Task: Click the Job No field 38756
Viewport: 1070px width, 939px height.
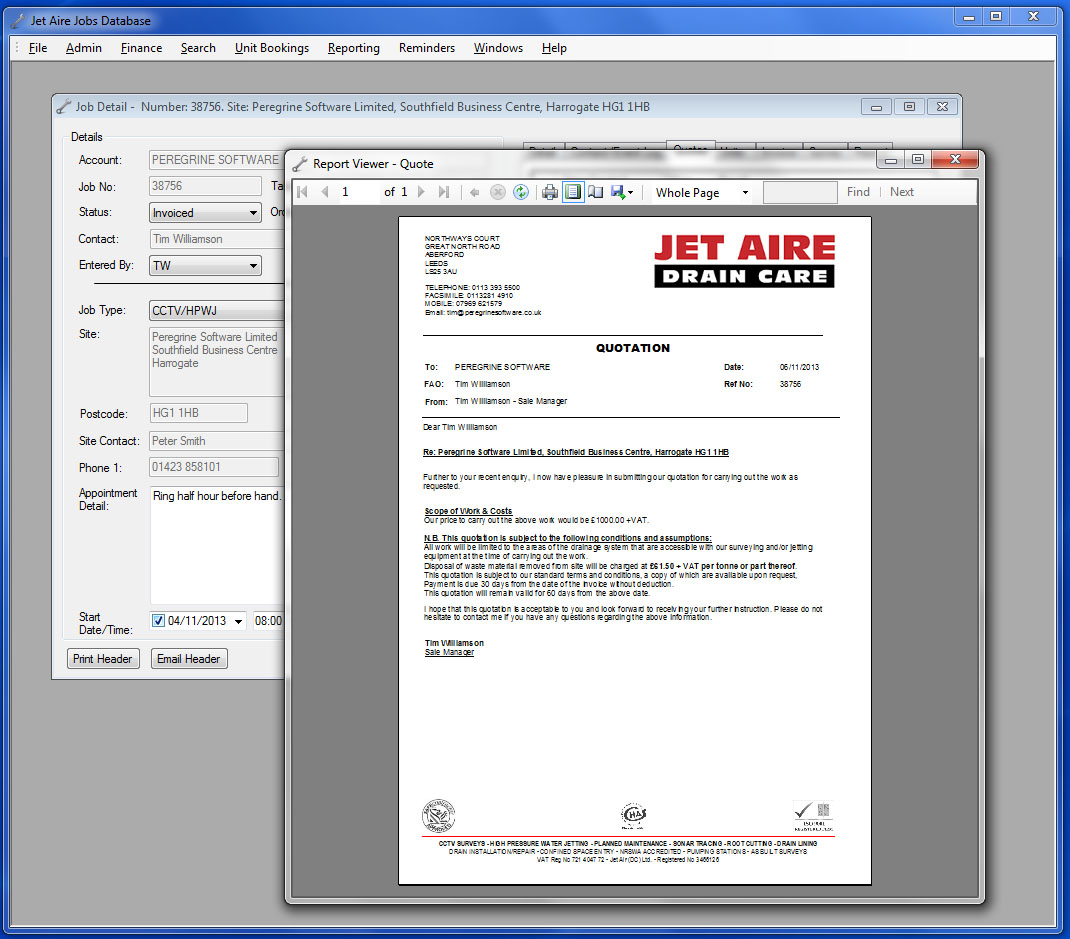Action: (x=205, y=186)
